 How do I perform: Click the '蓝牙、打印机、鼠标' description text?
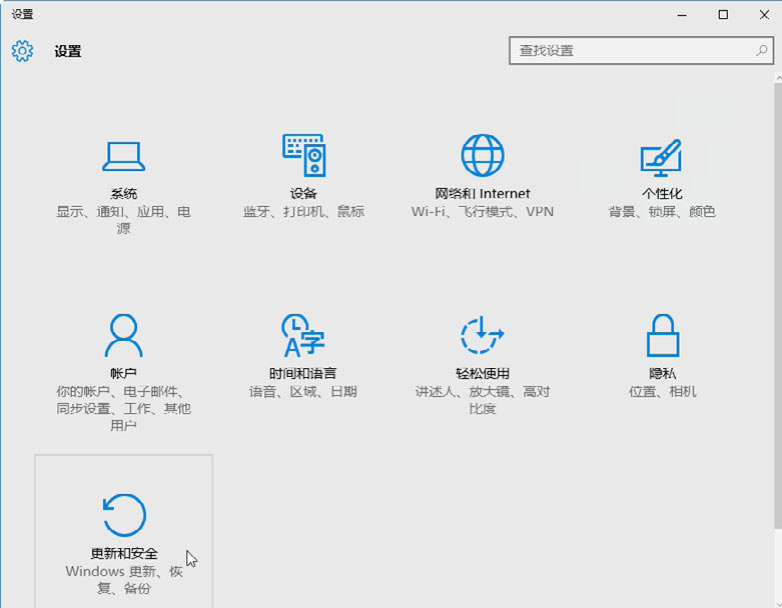[304, 212]
